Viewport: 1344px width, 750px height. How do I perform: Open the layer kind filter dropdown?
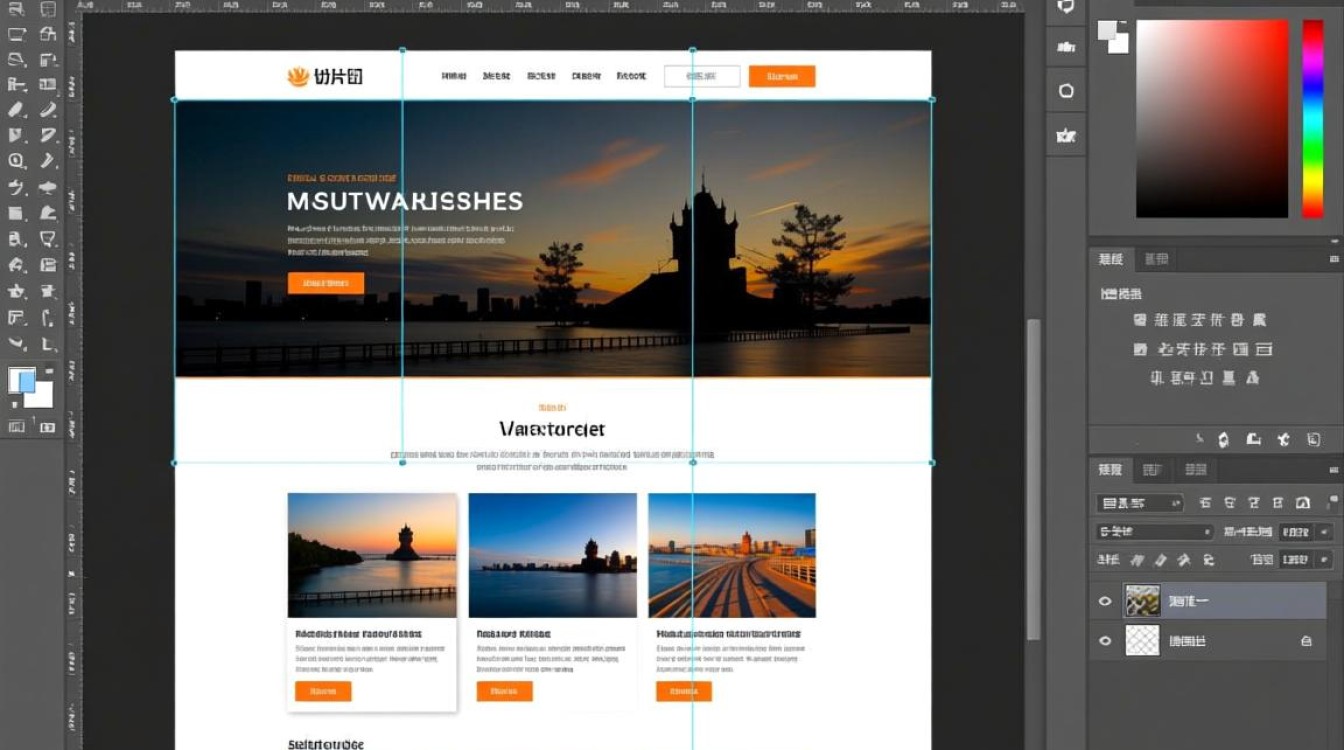pos(1140,503)
